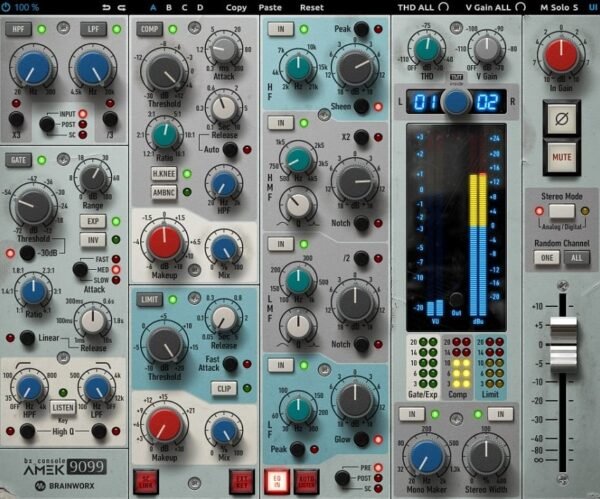600x499 pixels.
Task: Click the gate key LISTEN button
Action: click(x=63, y=408)
